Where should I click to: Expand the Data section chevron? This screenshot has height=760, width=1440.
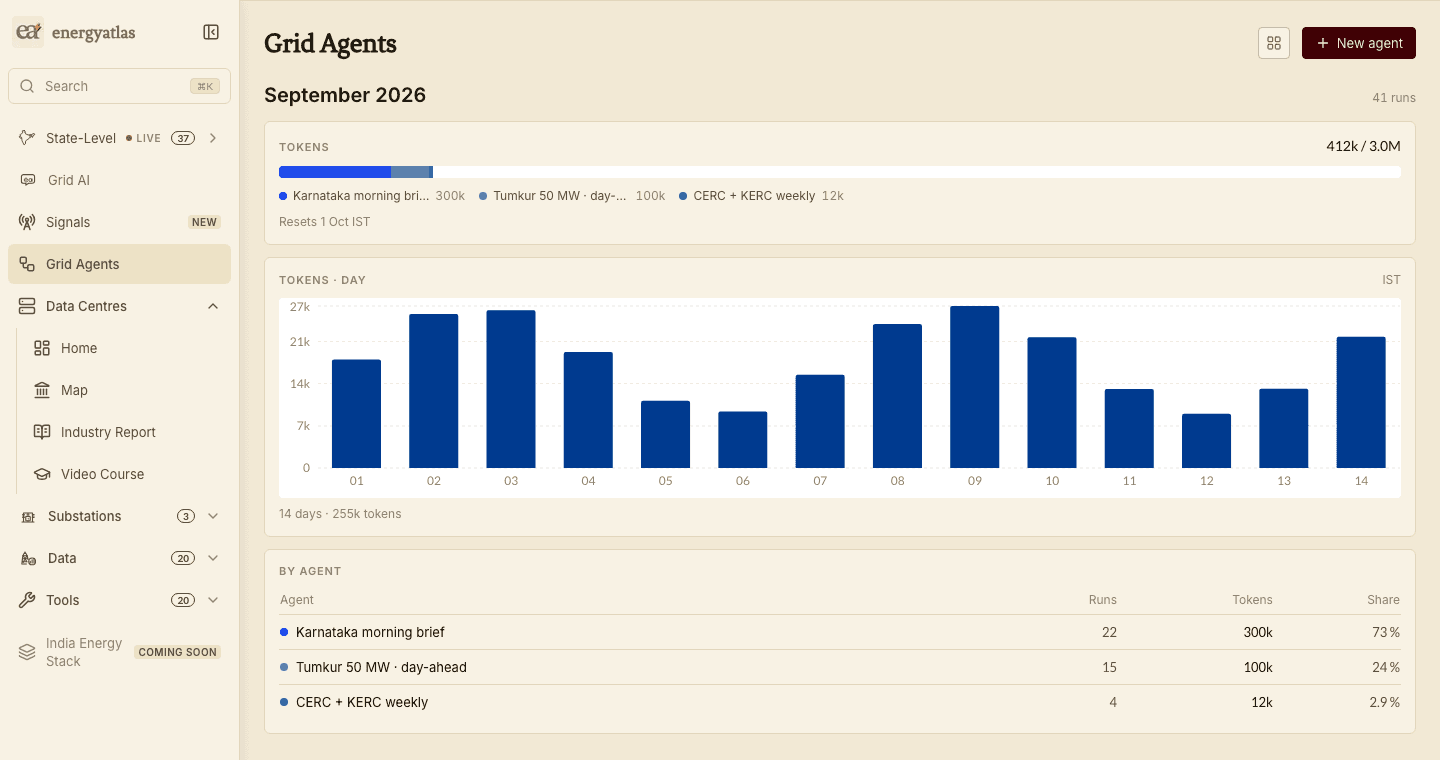click(213, 558)
